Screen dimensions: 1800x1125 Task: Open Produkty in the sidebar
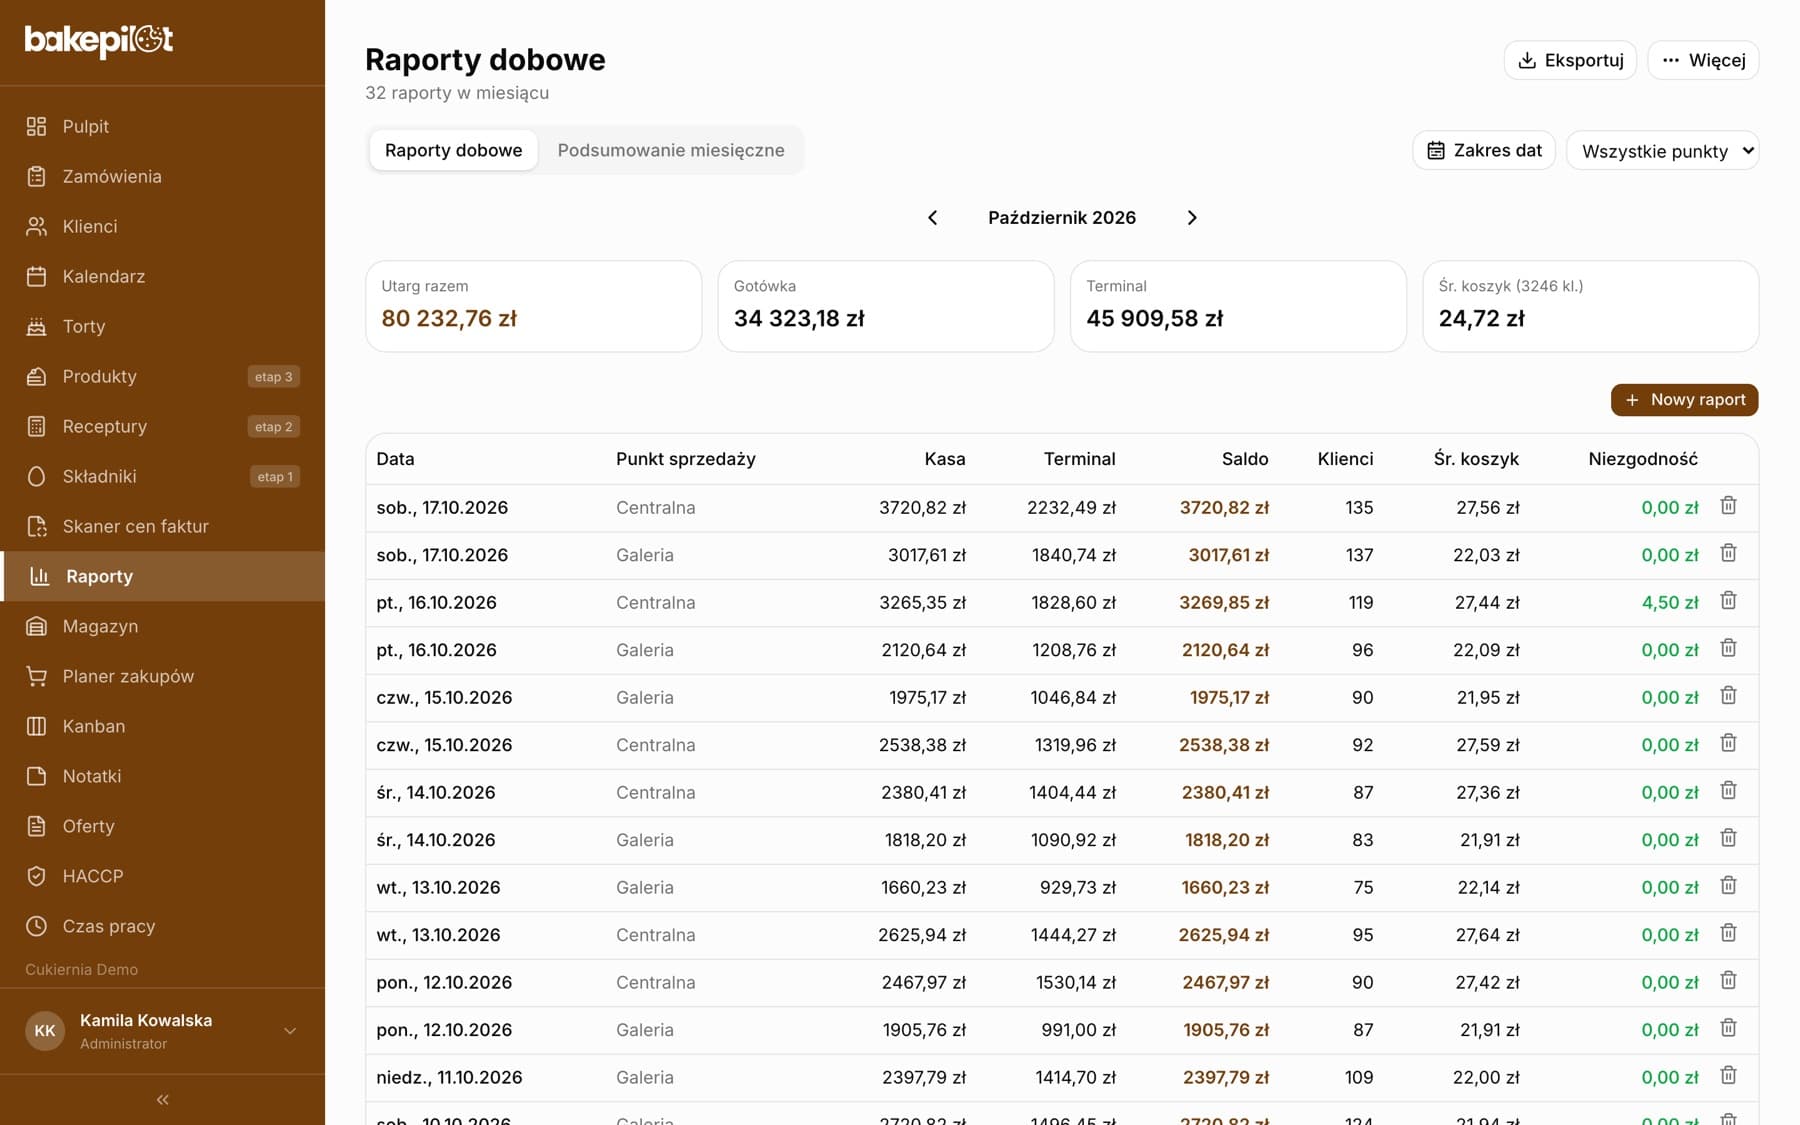(x=163, y=376)
